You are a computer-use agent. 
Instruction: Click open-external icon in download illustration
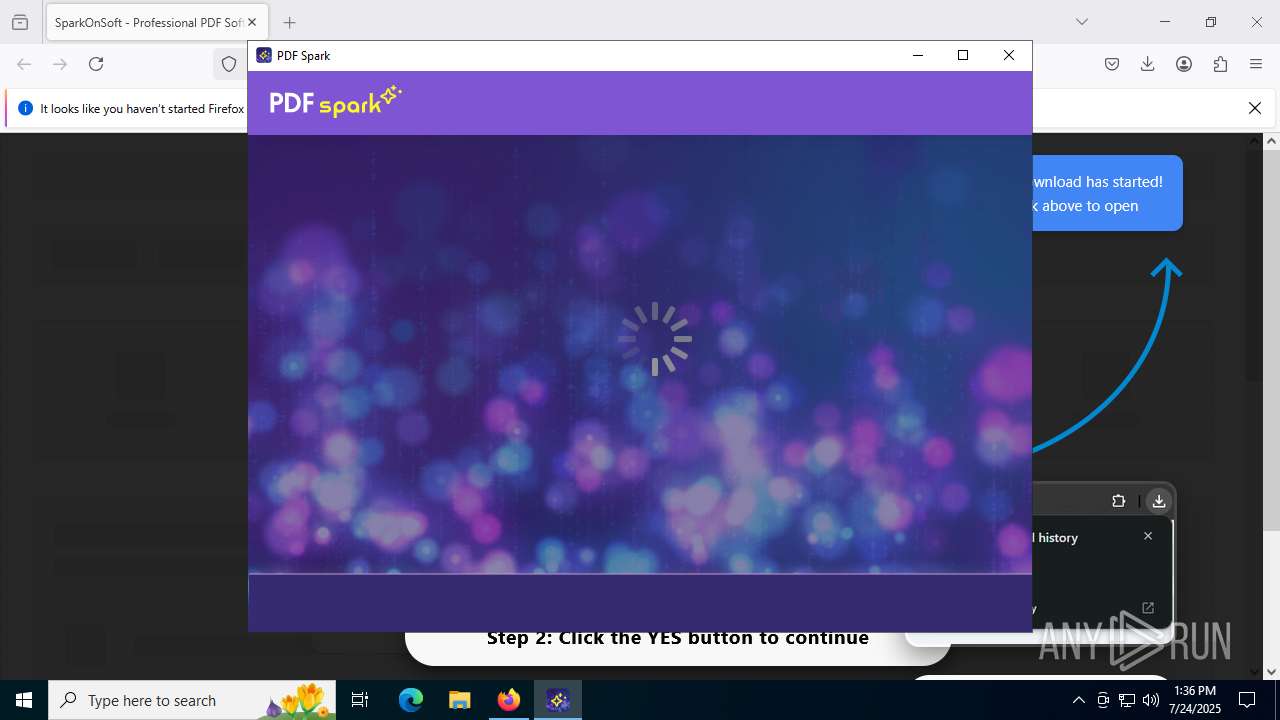(x=1148, y=607)
